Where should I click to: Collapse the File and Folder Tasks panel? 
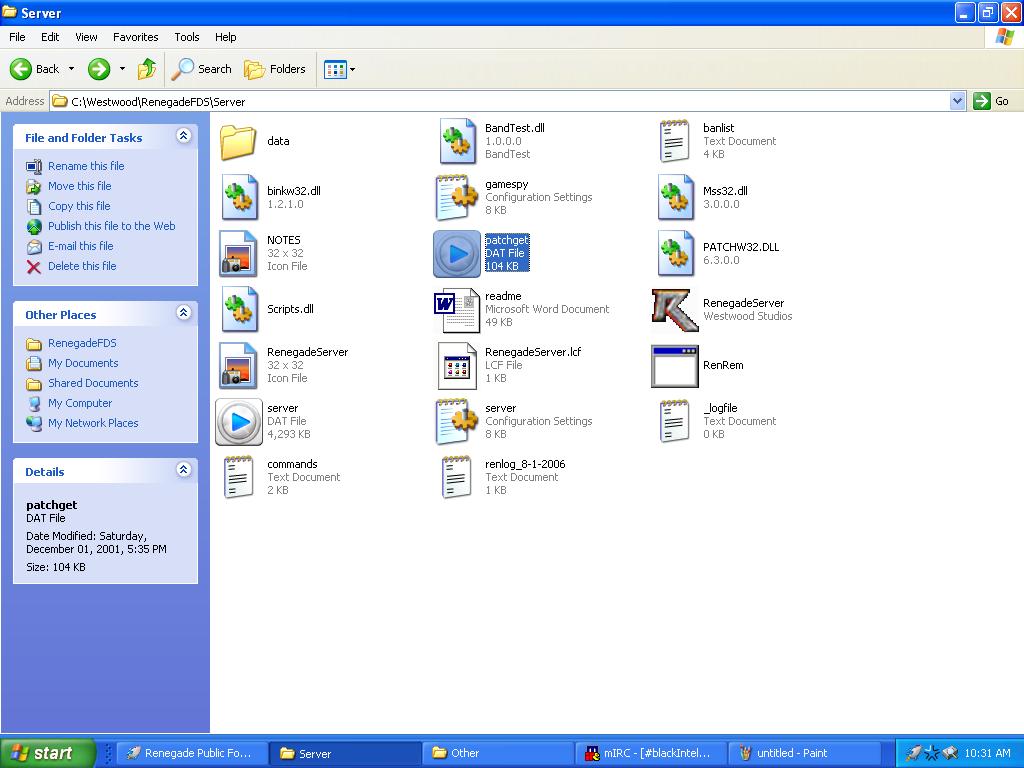click(183, 136)
